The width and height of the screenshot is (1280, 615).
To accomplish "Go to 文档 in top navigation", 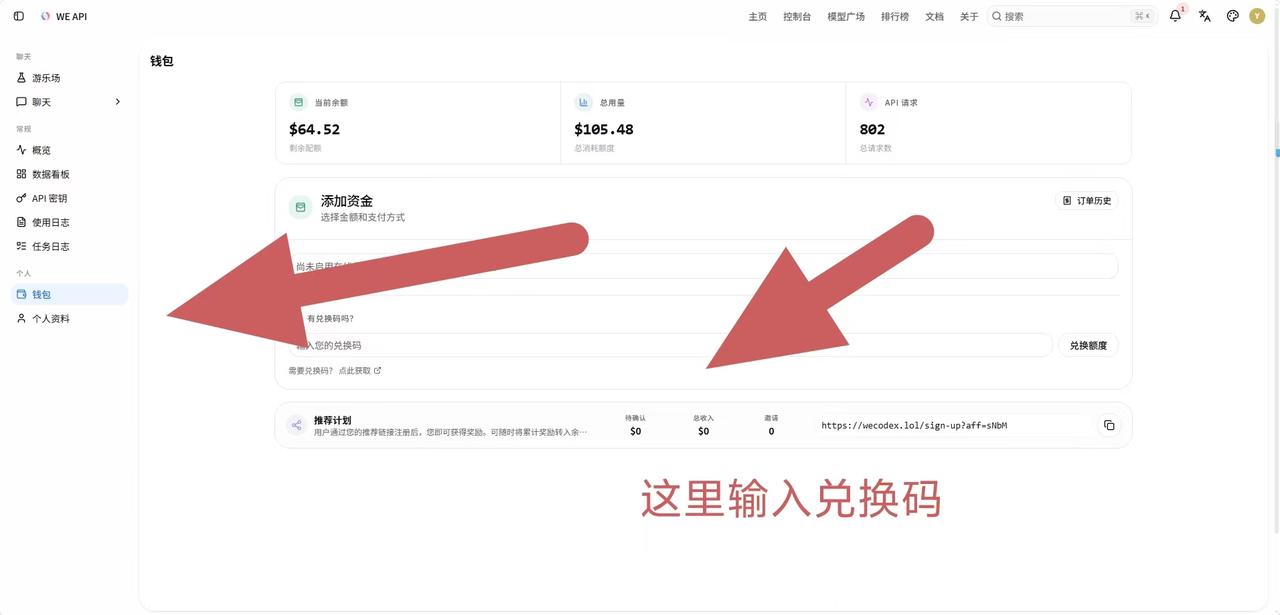I will 934,16.
